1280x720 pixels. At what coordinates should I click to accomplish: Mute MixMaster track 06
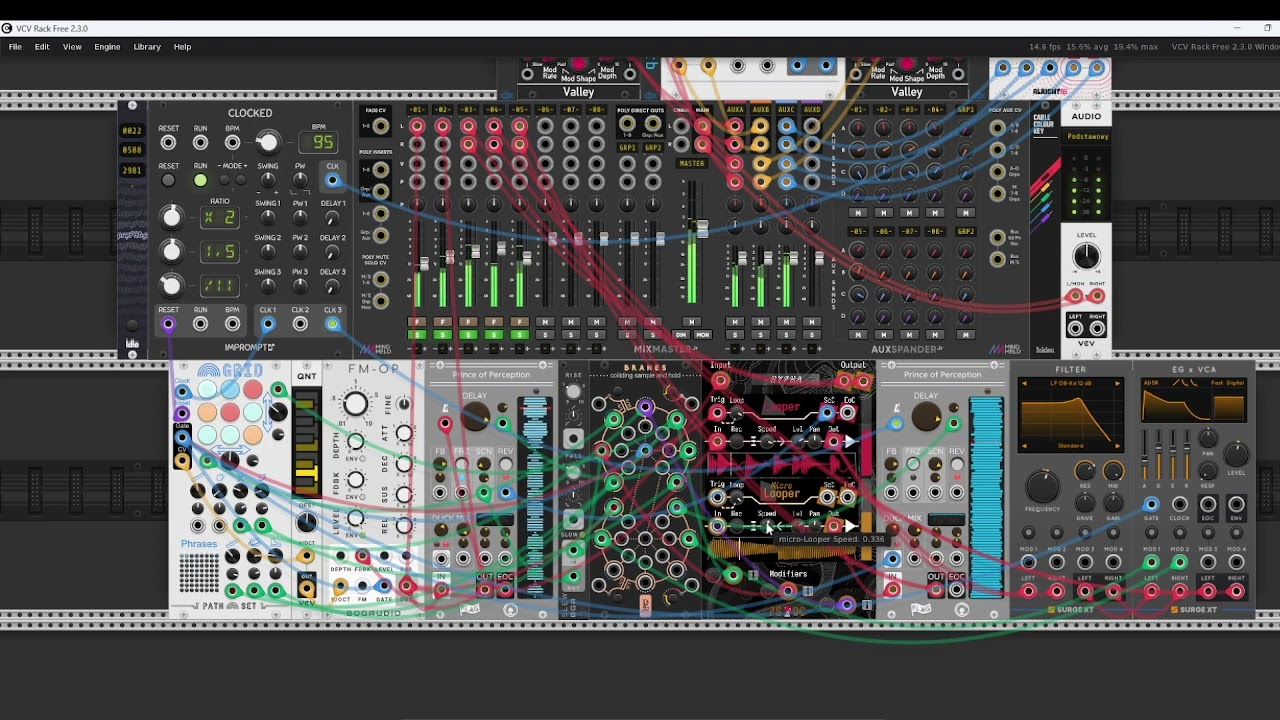click(545, 322)
